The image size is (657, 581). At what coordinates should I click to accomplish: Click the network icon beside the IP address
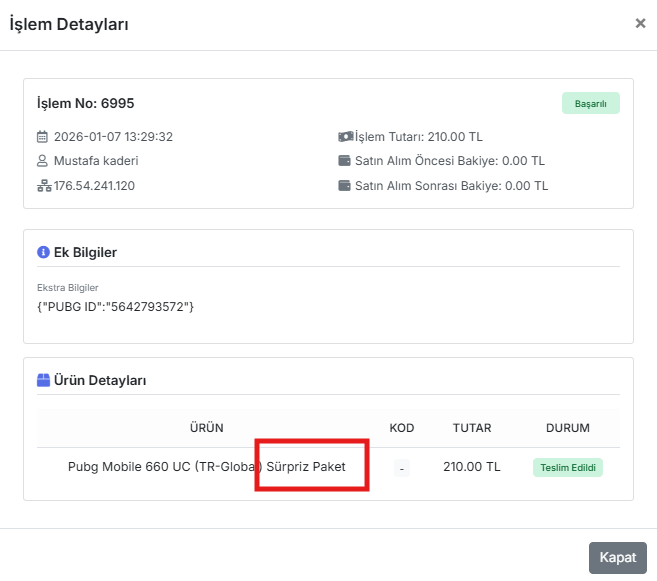(x=44, y=186)
